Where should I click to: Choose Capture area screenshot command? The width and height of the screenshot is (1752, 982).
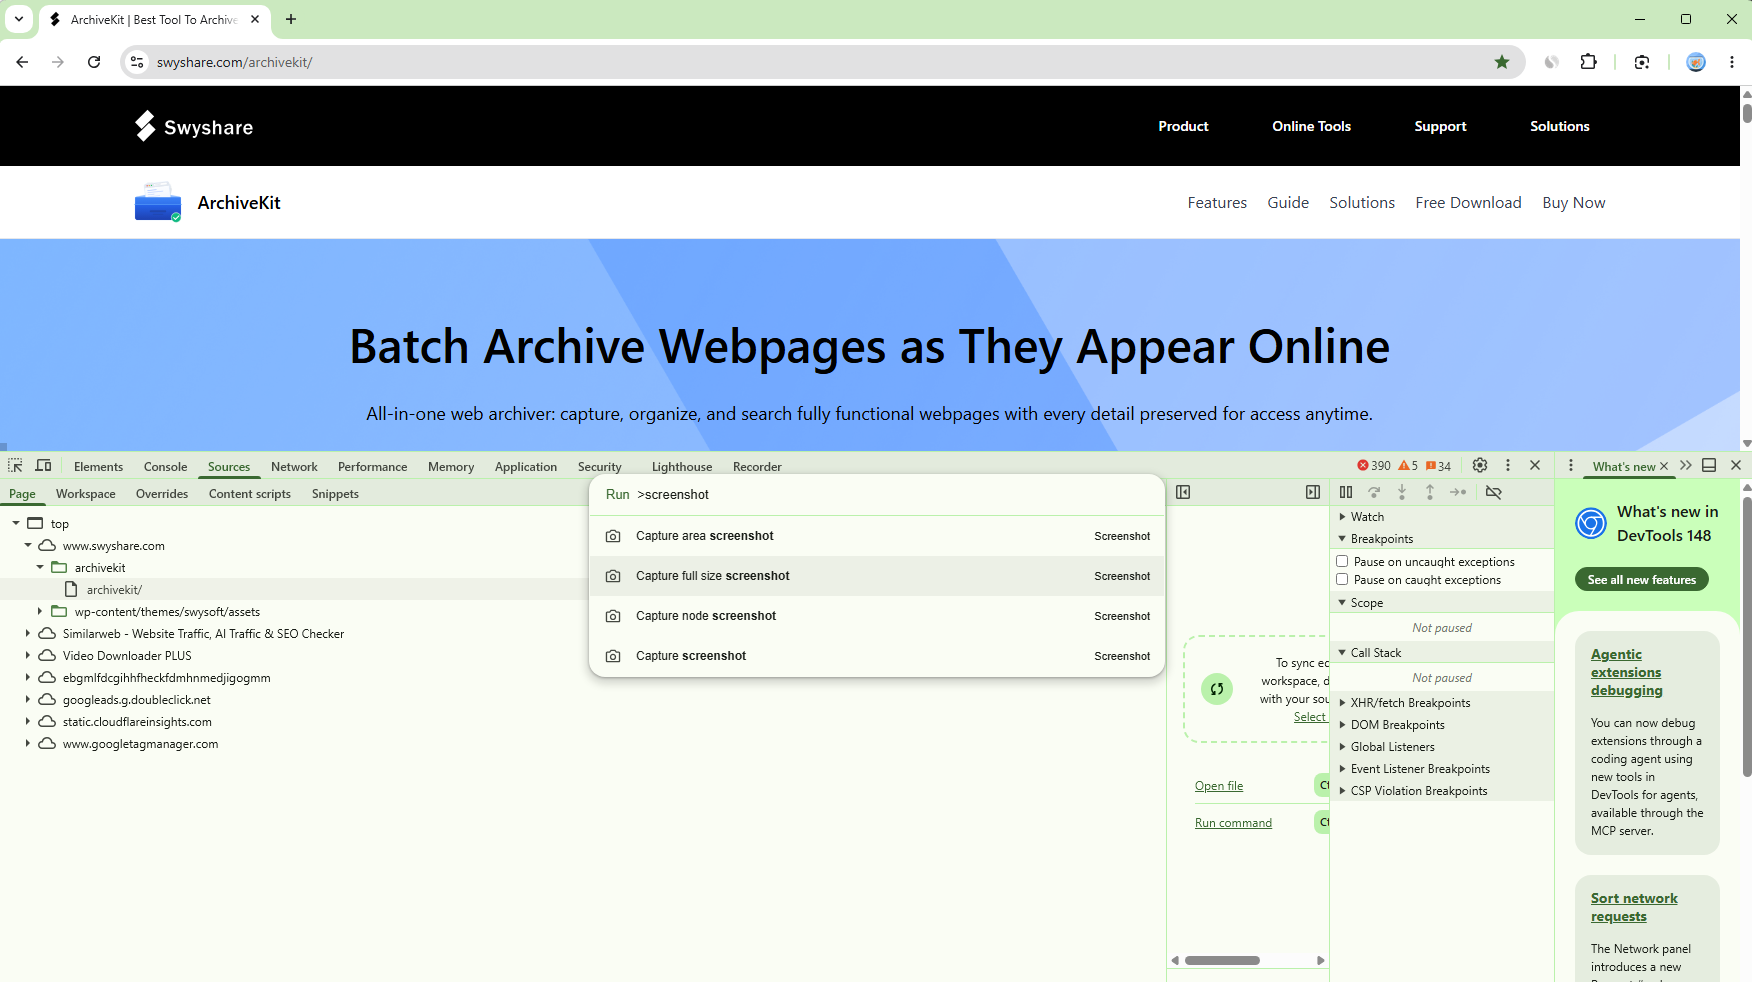(x=877, y=536)
